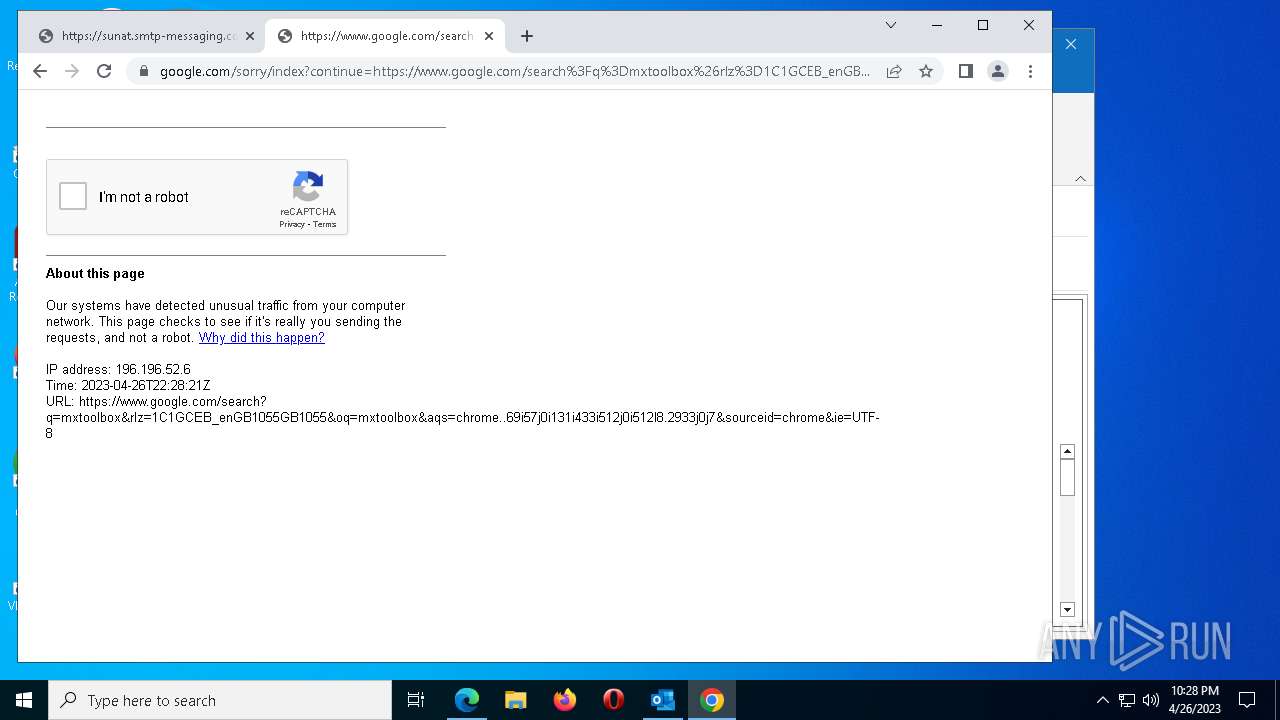Launch Microsoft Edge from taskbar
The height and width of the screenshot is (720, 1280).
(467, 700)
